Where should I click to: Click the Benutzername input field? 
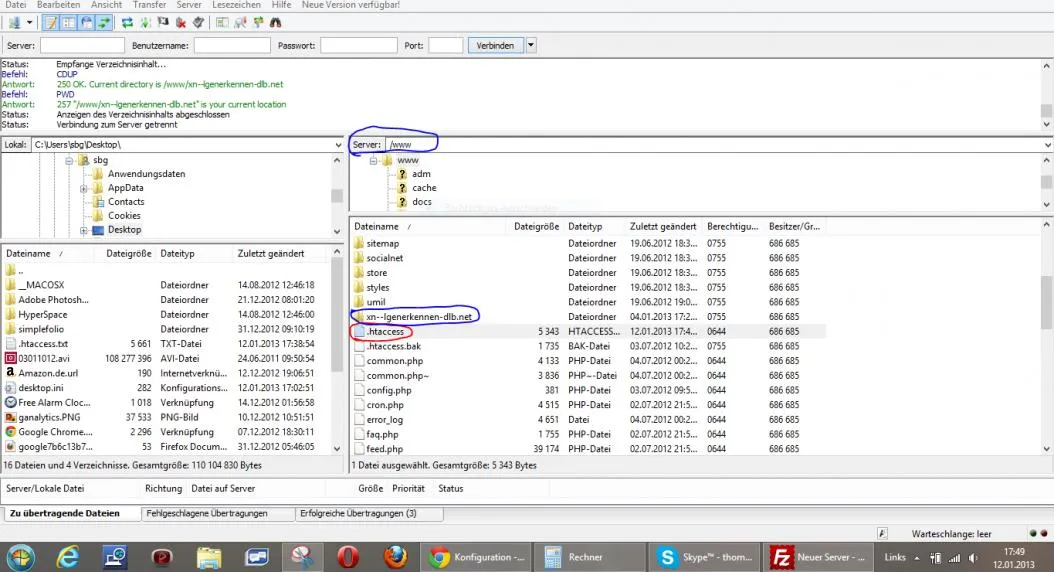click(x=232, y=46)
